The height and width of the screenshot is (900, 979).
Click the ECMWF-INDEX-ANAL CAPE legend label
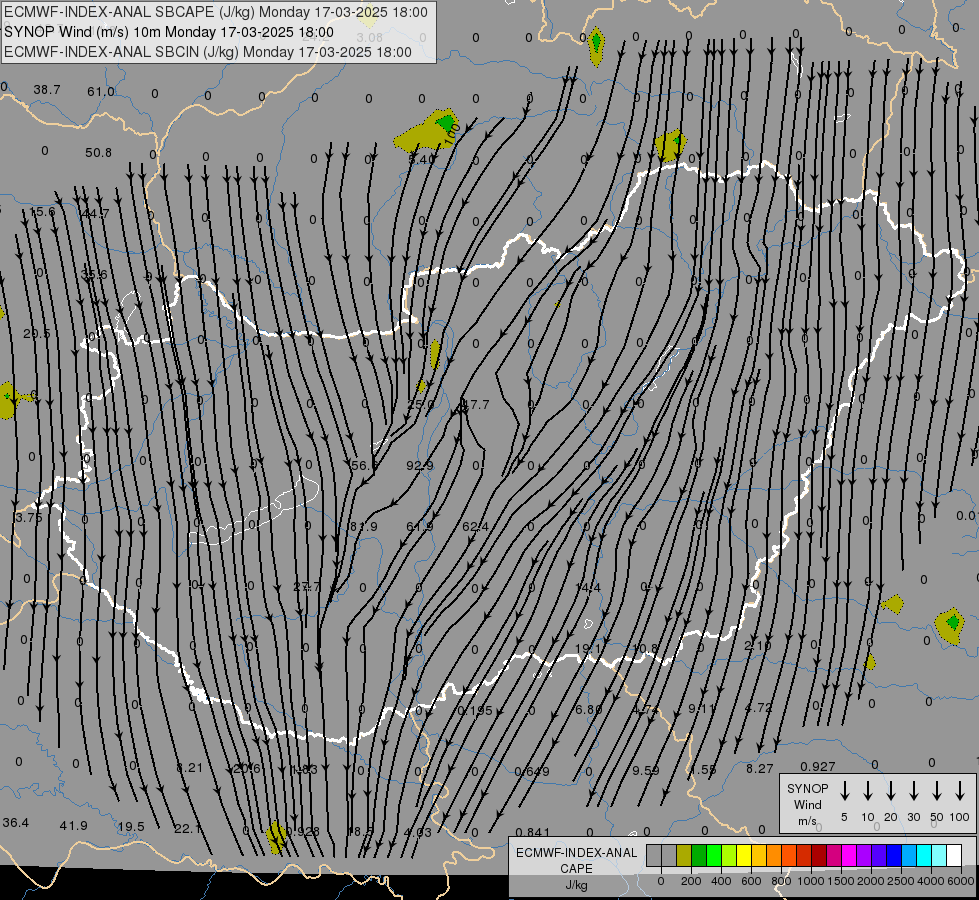[576, 868]
